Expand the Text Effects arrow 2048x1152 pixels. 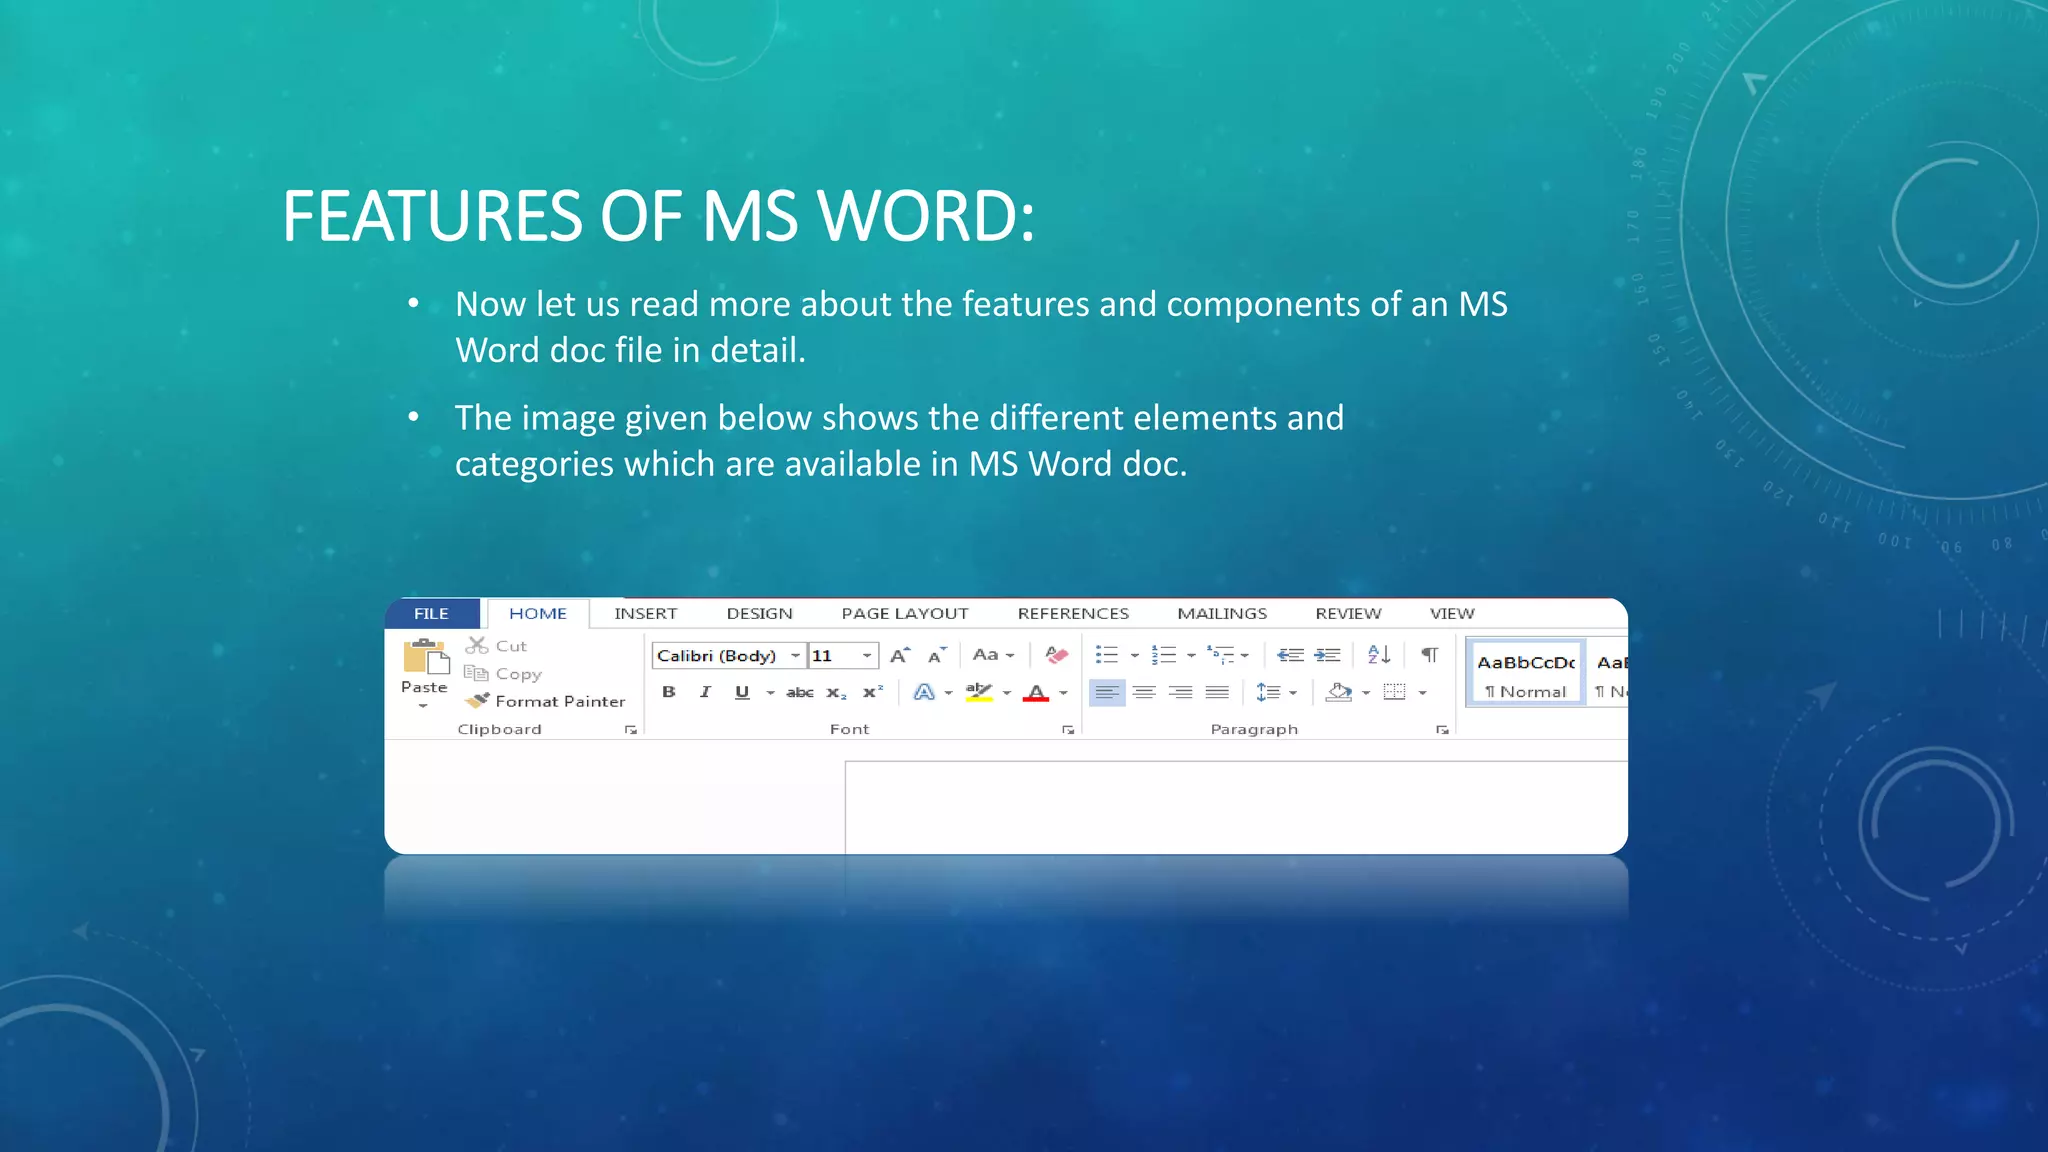pos(948,693)
